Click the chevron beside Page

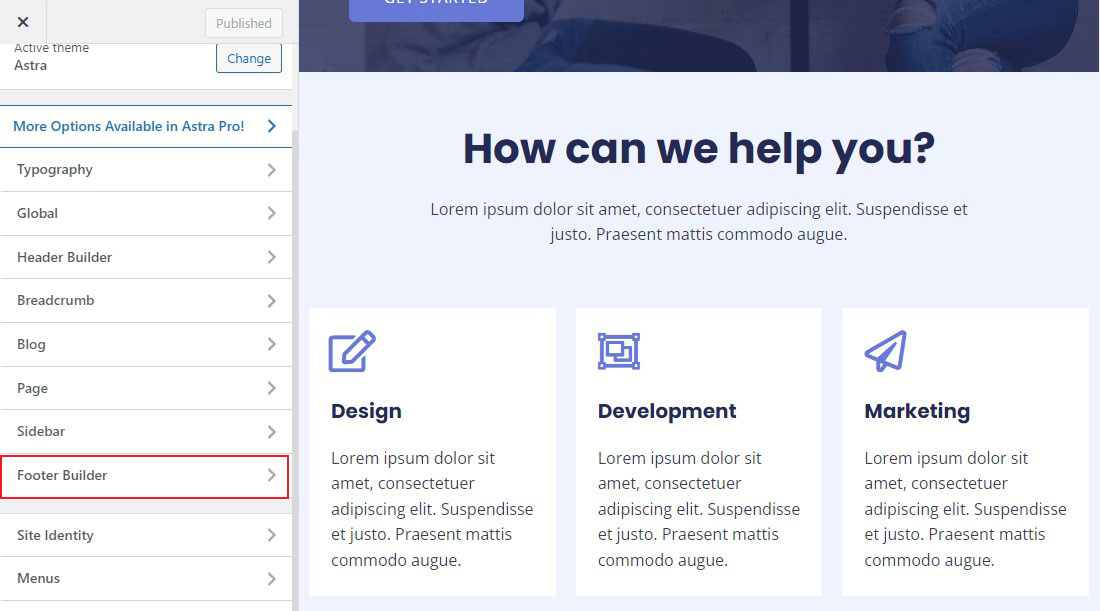tap(271, 388)
